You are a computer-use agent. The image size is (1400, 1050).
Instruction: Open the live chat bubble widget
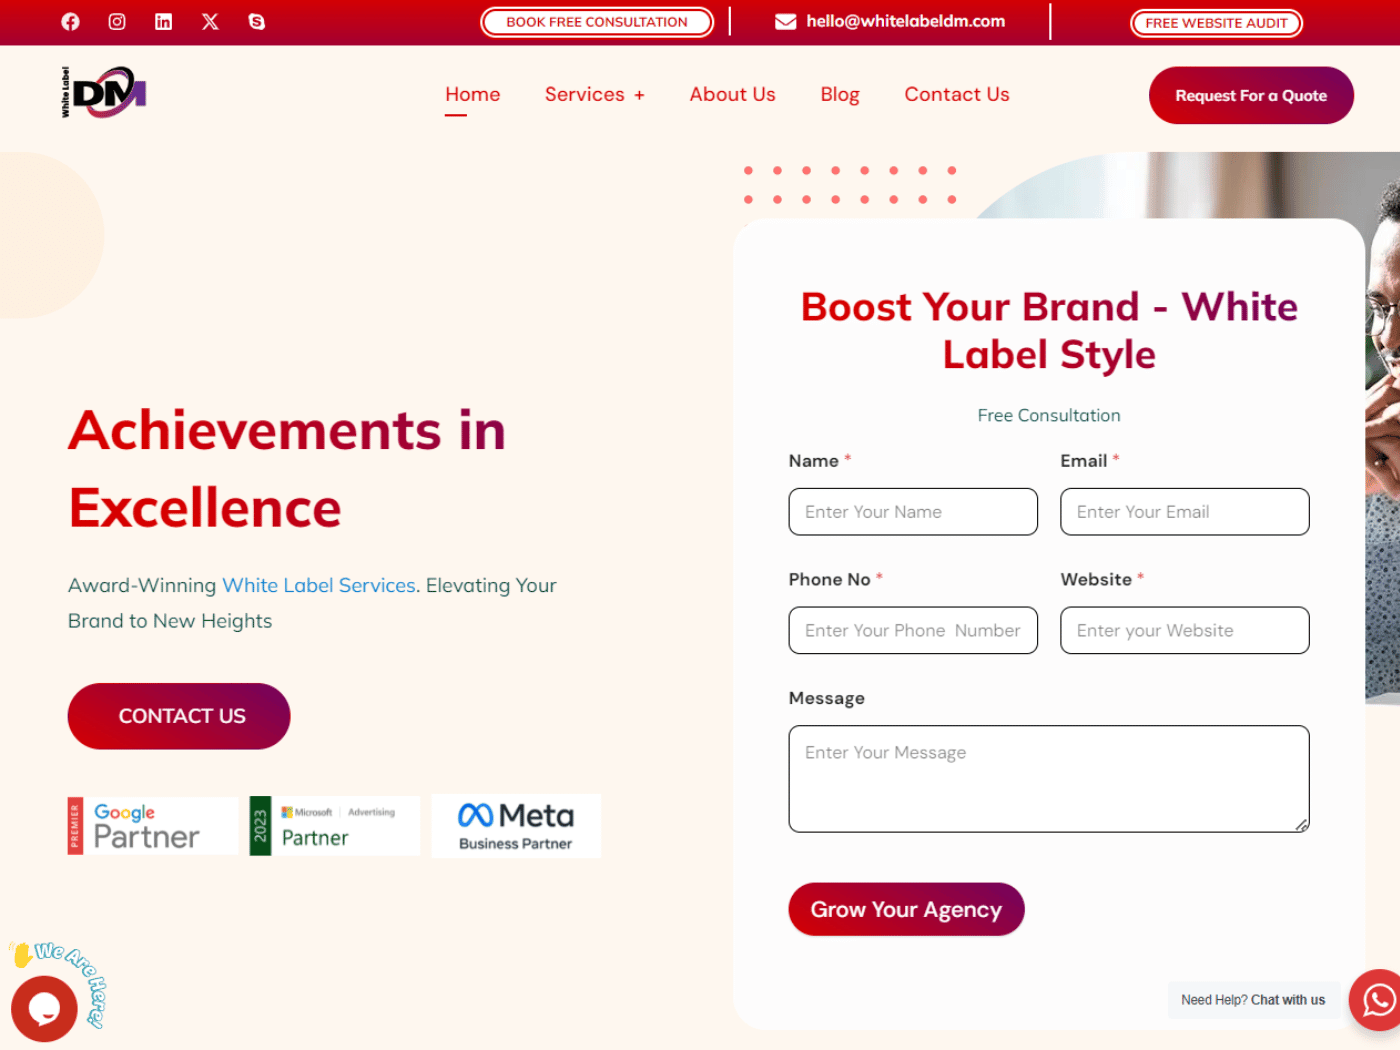pyautogui.click(x=44, y=1008)
